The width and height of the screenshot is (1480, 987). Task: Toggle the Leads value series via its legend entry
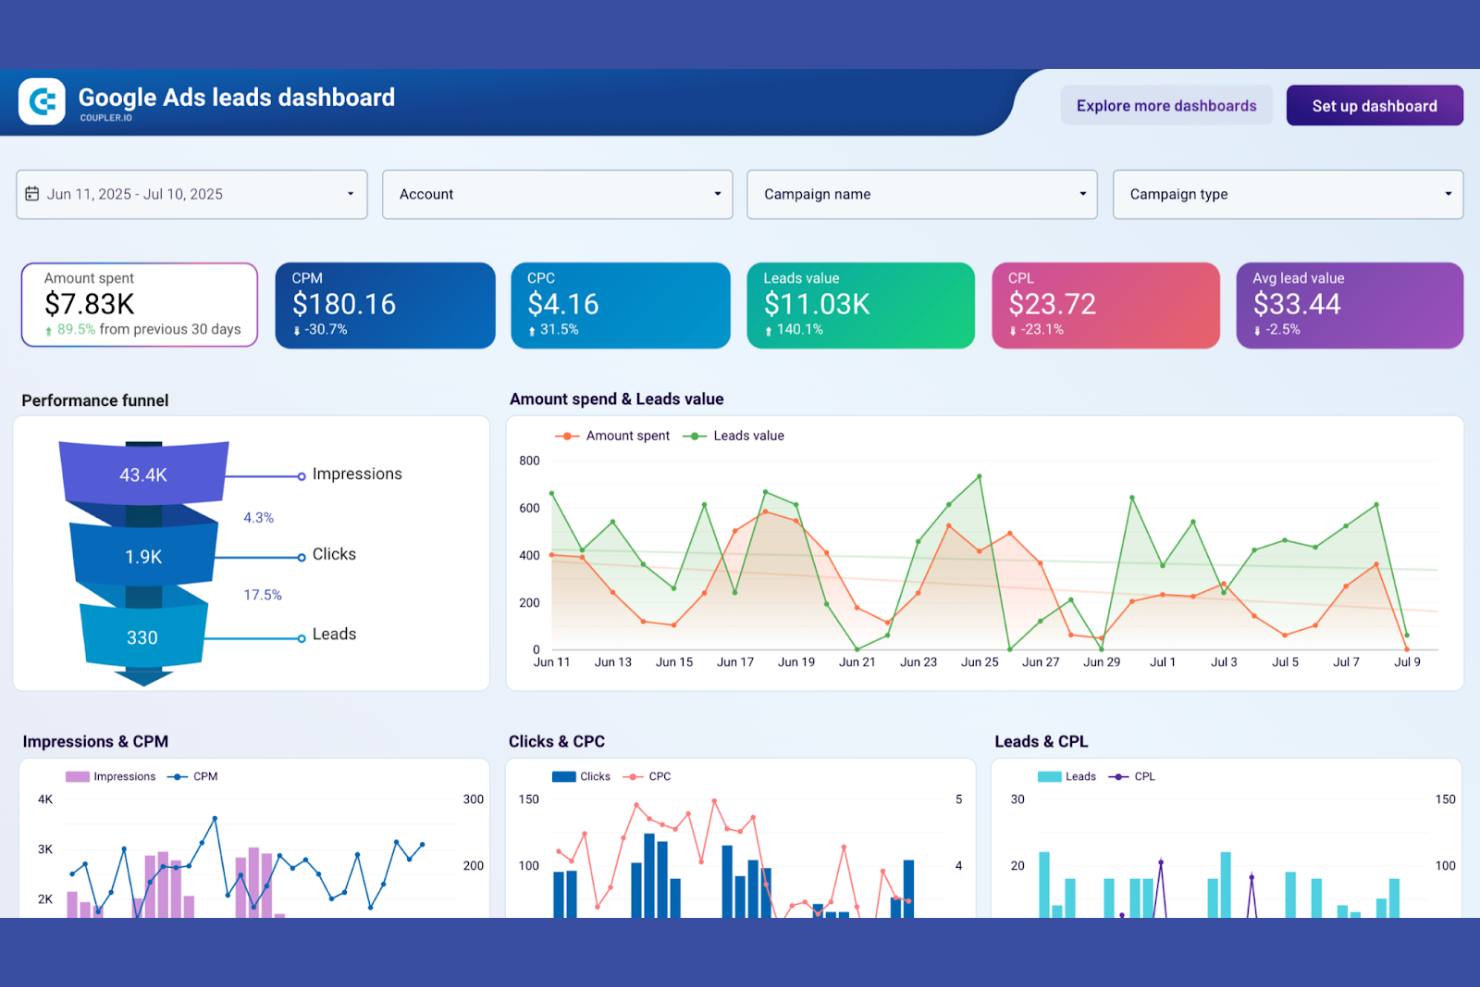click(748, 435)
